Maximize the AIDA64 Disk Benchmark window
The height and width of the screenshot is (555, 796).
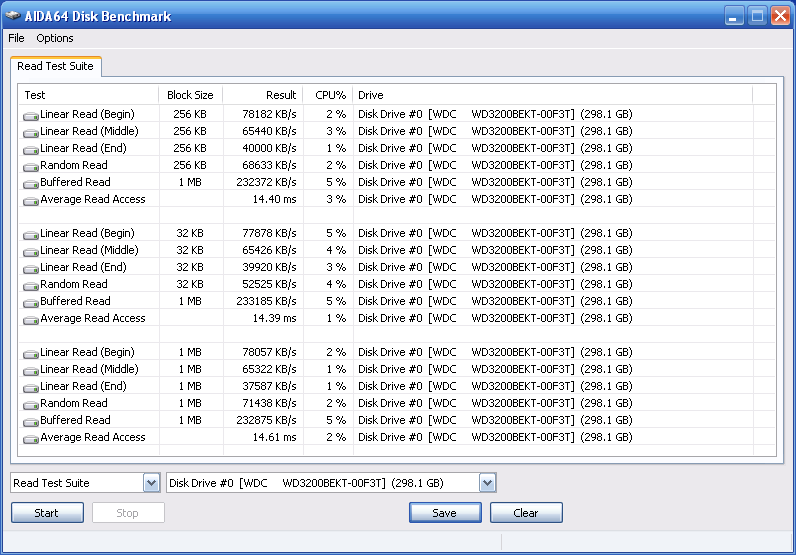757,16
